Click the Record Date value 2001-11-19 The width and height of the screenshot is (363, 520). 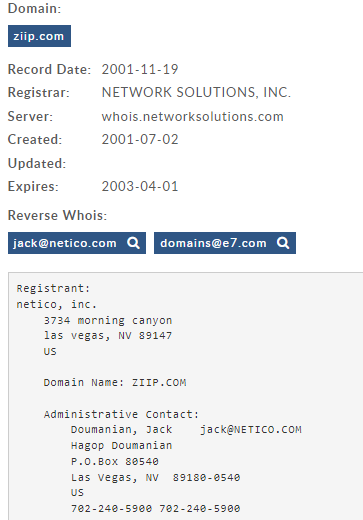tap(140, 69)
